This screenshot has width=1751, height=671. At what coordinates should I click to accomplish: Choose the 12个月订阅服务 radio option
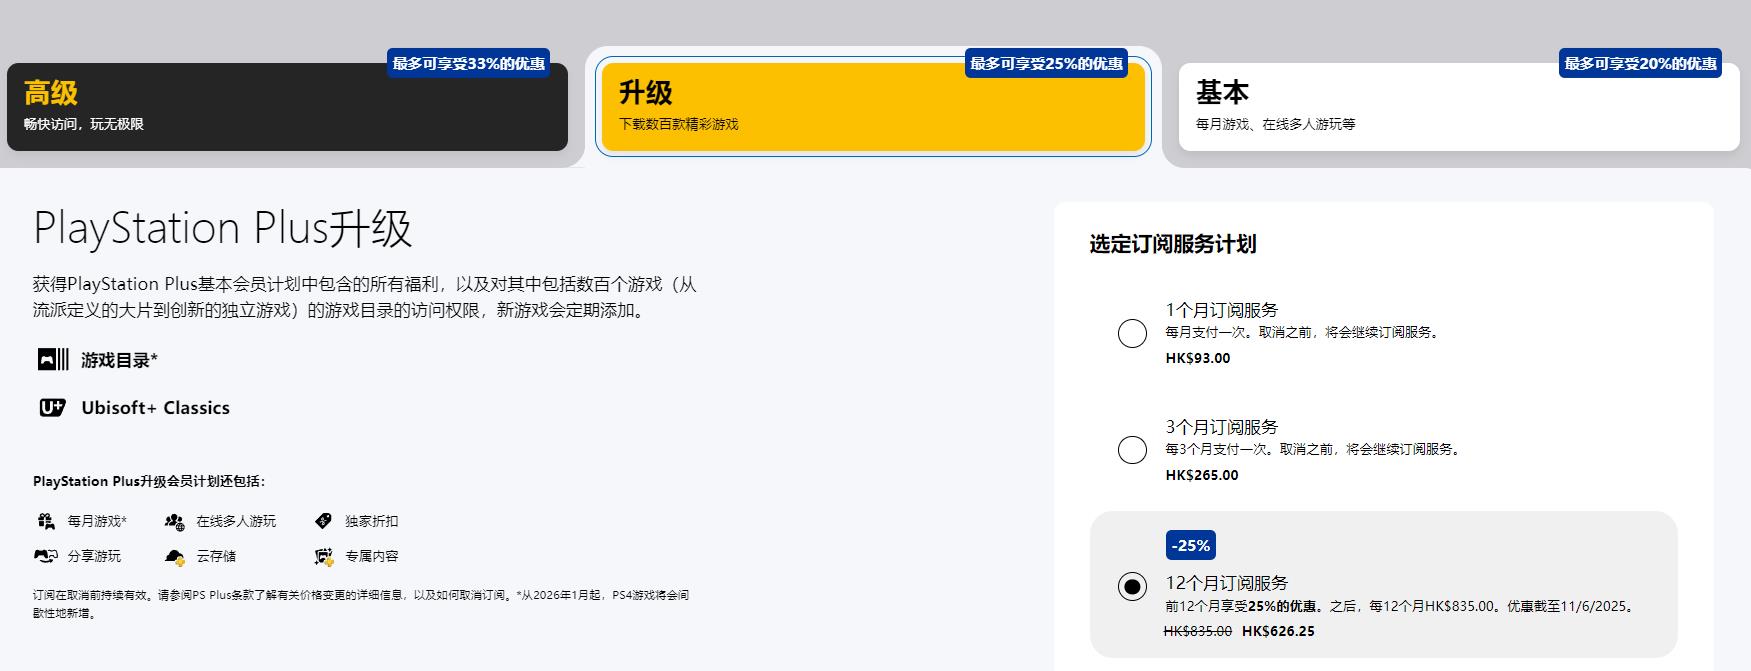click(1132, 586)
